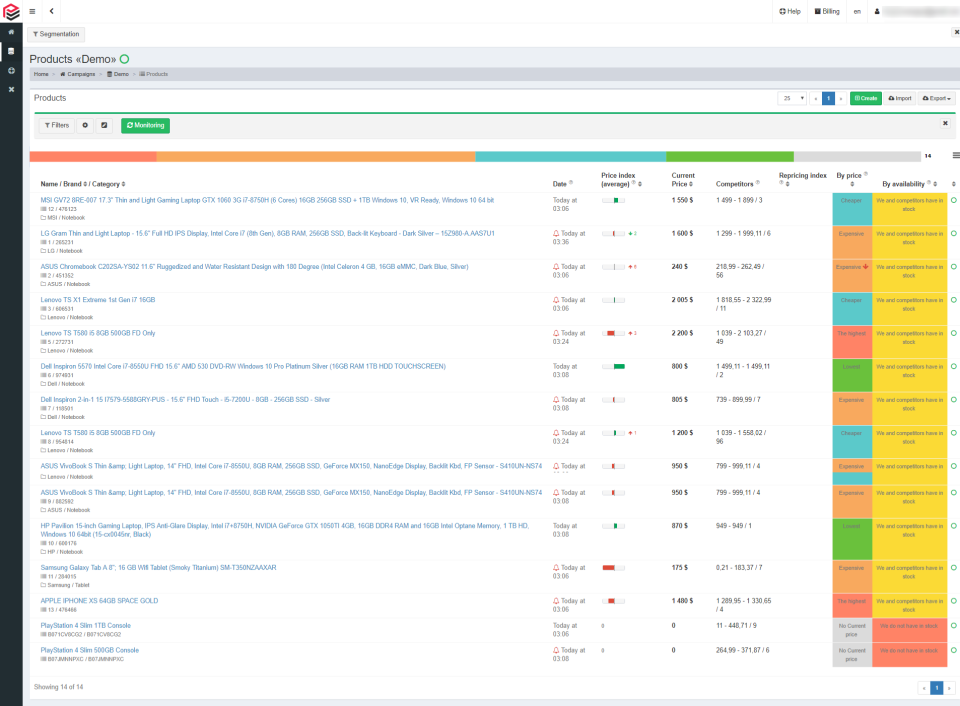Viewport: 960px width, 706px height.
Task: Click alert bell for LG Gram row
Action: (556, 234)
